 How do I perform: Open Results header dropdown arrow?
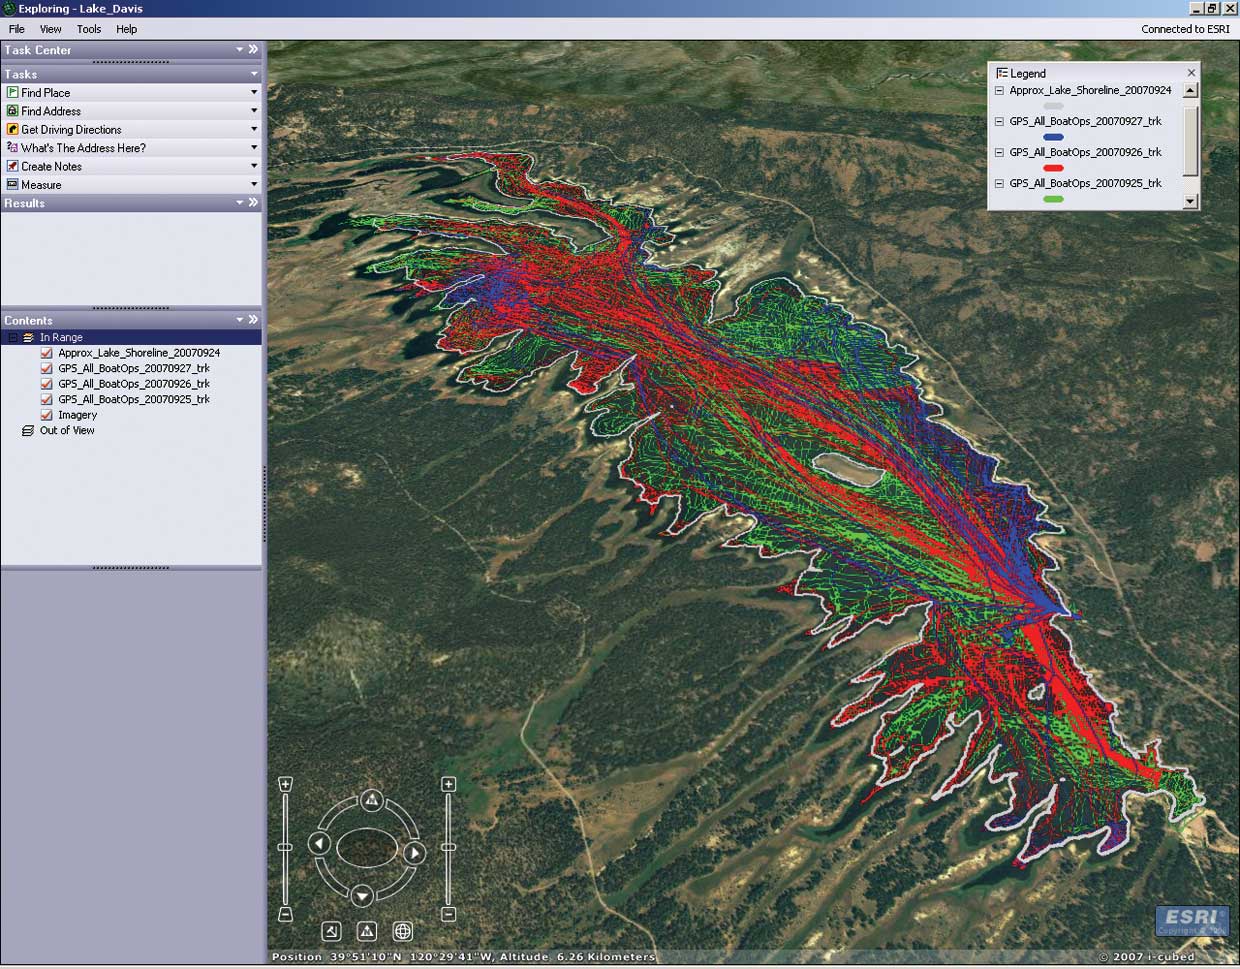coord(239,202)
